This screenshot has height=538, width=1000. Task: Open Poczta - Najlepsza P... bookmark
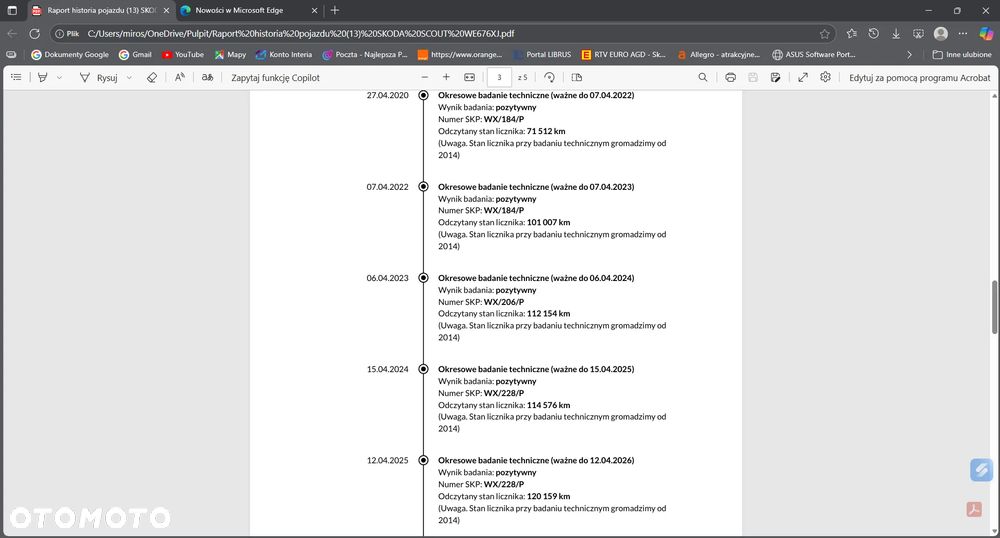[x=365, y=55]
